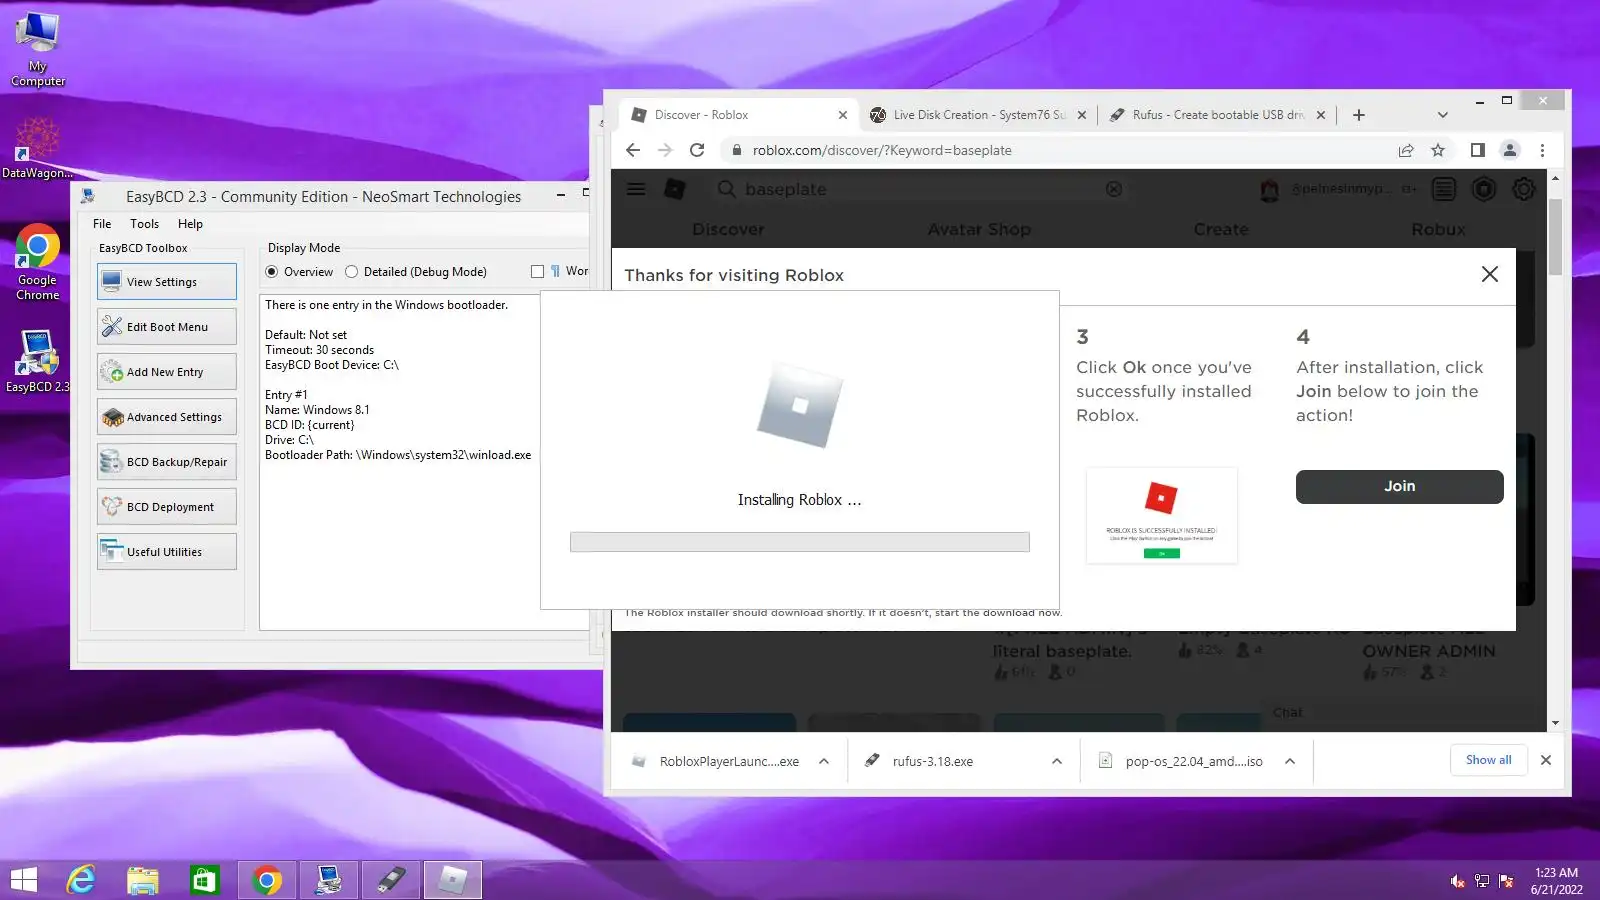Open the Help menu in EasyBCD

pyautogui.click(x=190, y=224)
